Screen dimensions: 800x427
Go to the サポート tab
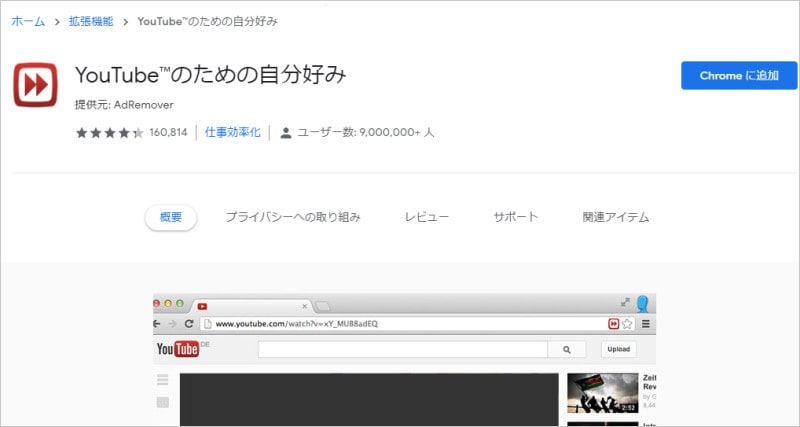pos(515,217)
